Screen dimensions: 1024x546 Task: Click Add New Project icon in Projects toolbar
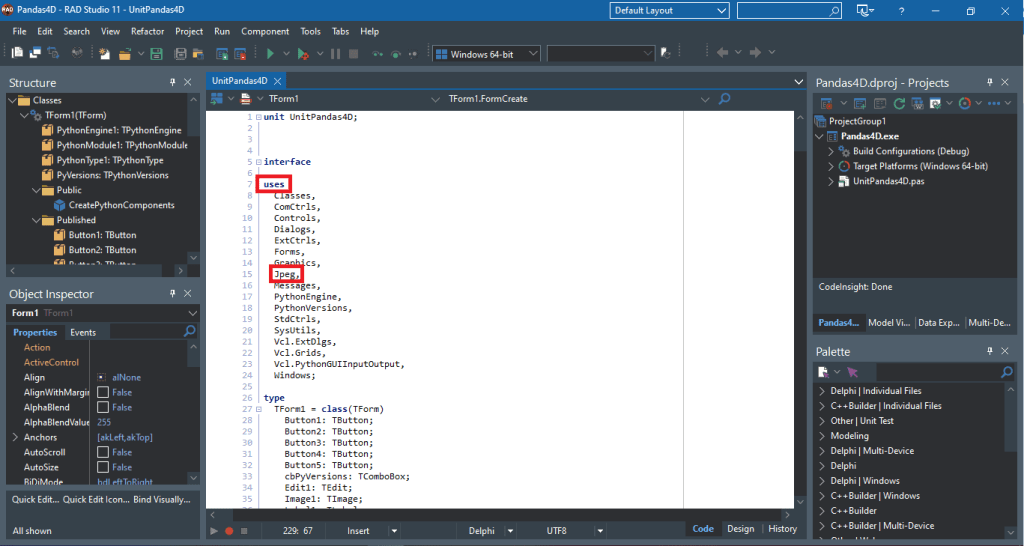pos(859,103)
